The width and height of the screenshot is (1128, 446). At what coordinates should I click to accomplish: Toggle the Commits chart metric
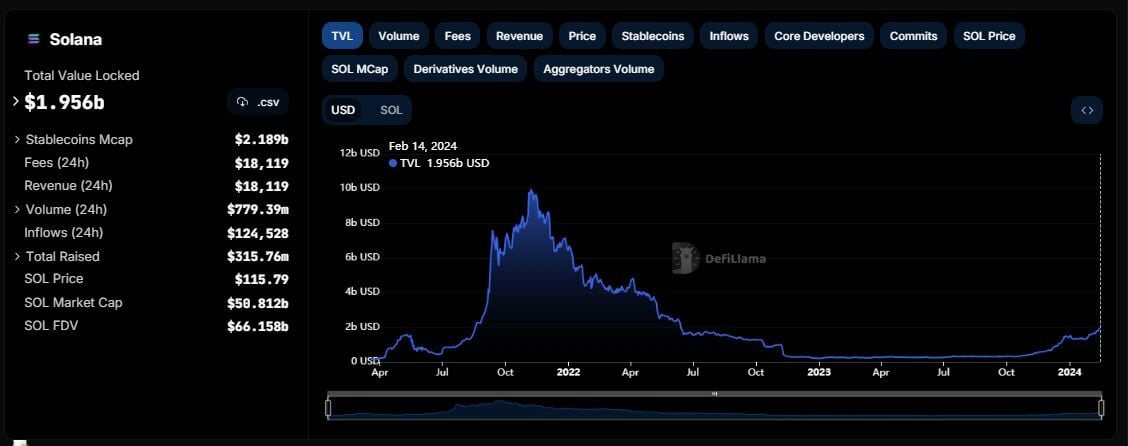914,36
